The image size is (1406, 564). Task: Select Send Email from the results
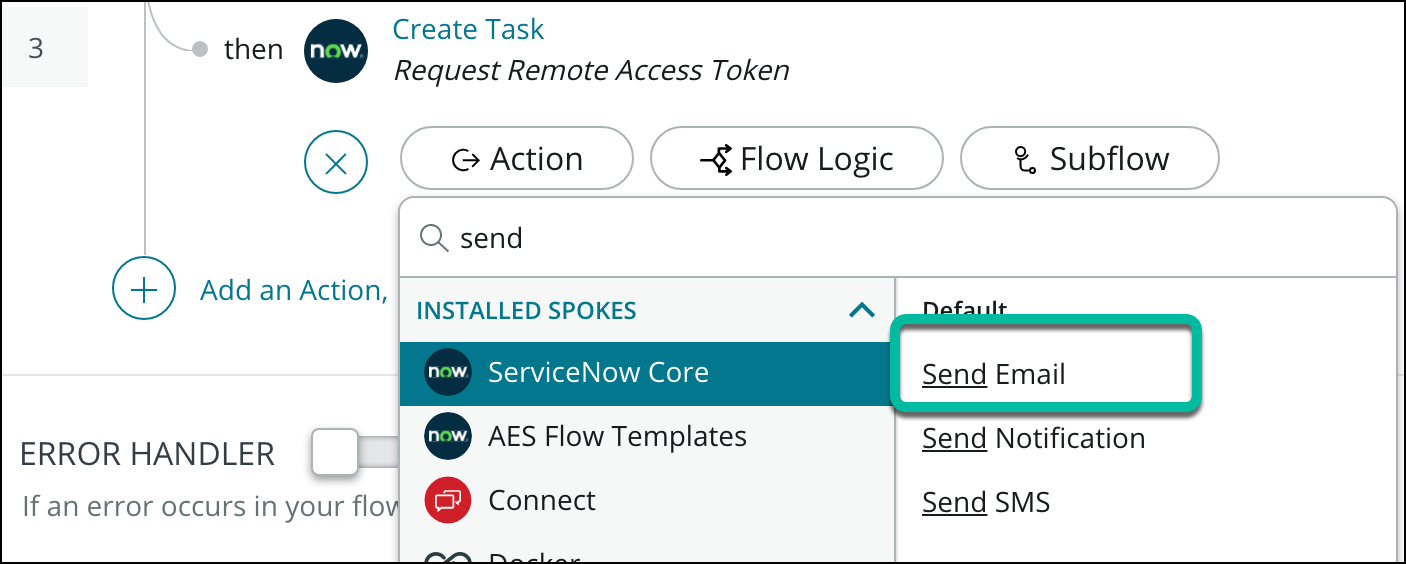pos(994,374)
